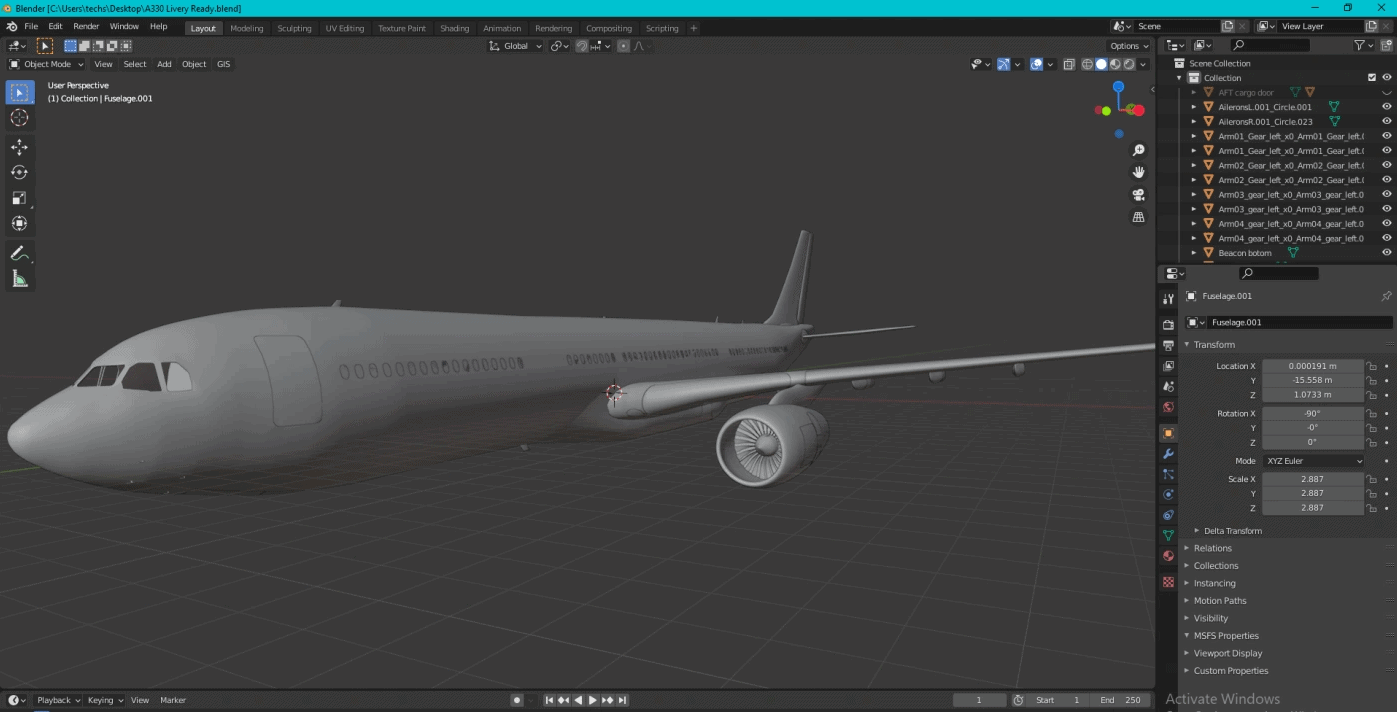The height and width of the screenshot is (712, 1397).
Task: Switch to perspective/orthographic grid icon
Action: 1138,217
